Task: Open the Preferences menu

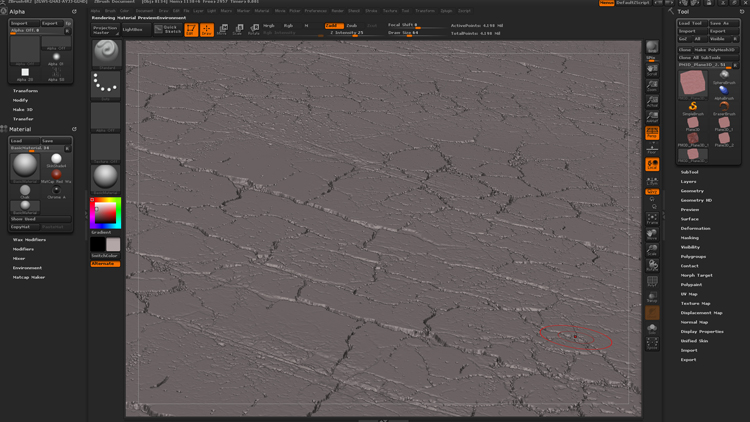Action: pyautogui.click(x=315, y=11)
